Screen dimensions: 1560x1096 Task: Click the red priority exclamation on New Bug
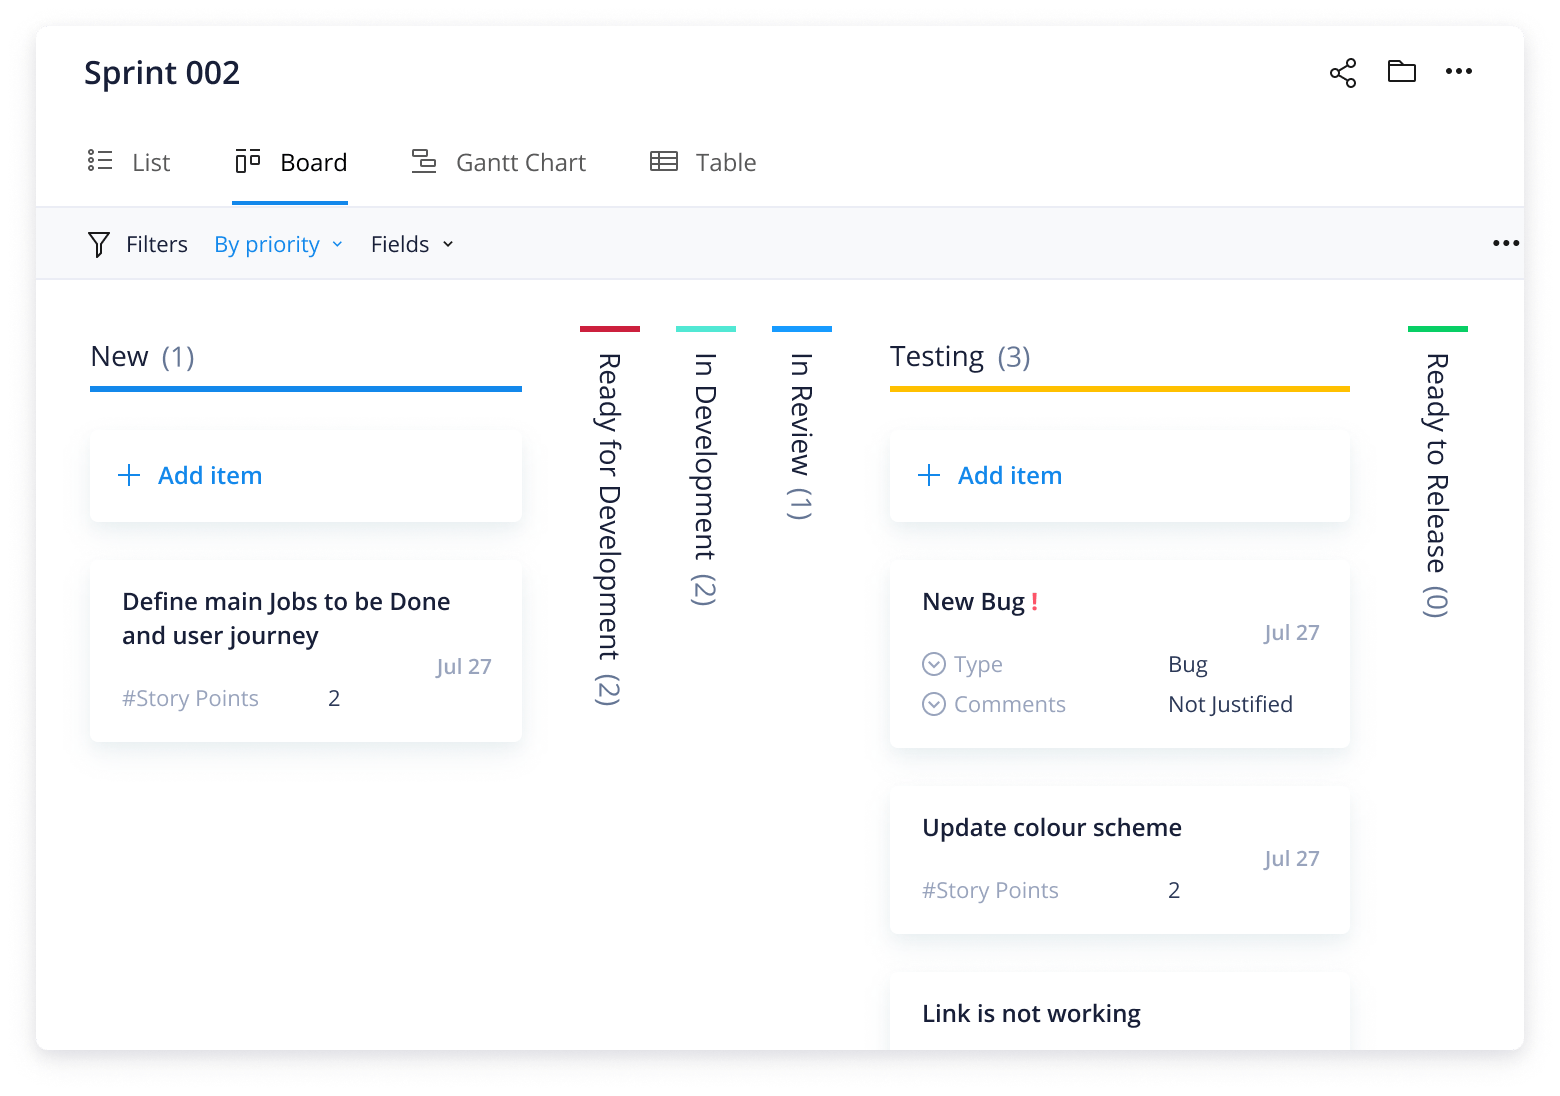1035,602
